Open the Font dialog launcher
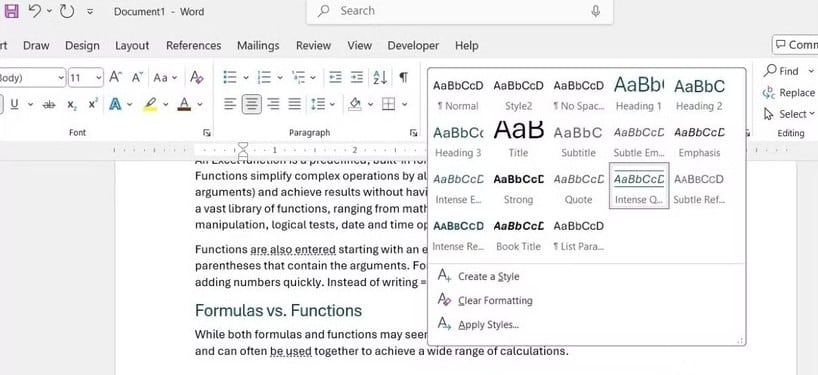The width and height of the screenshot is (818, 375). coord(207,133)
